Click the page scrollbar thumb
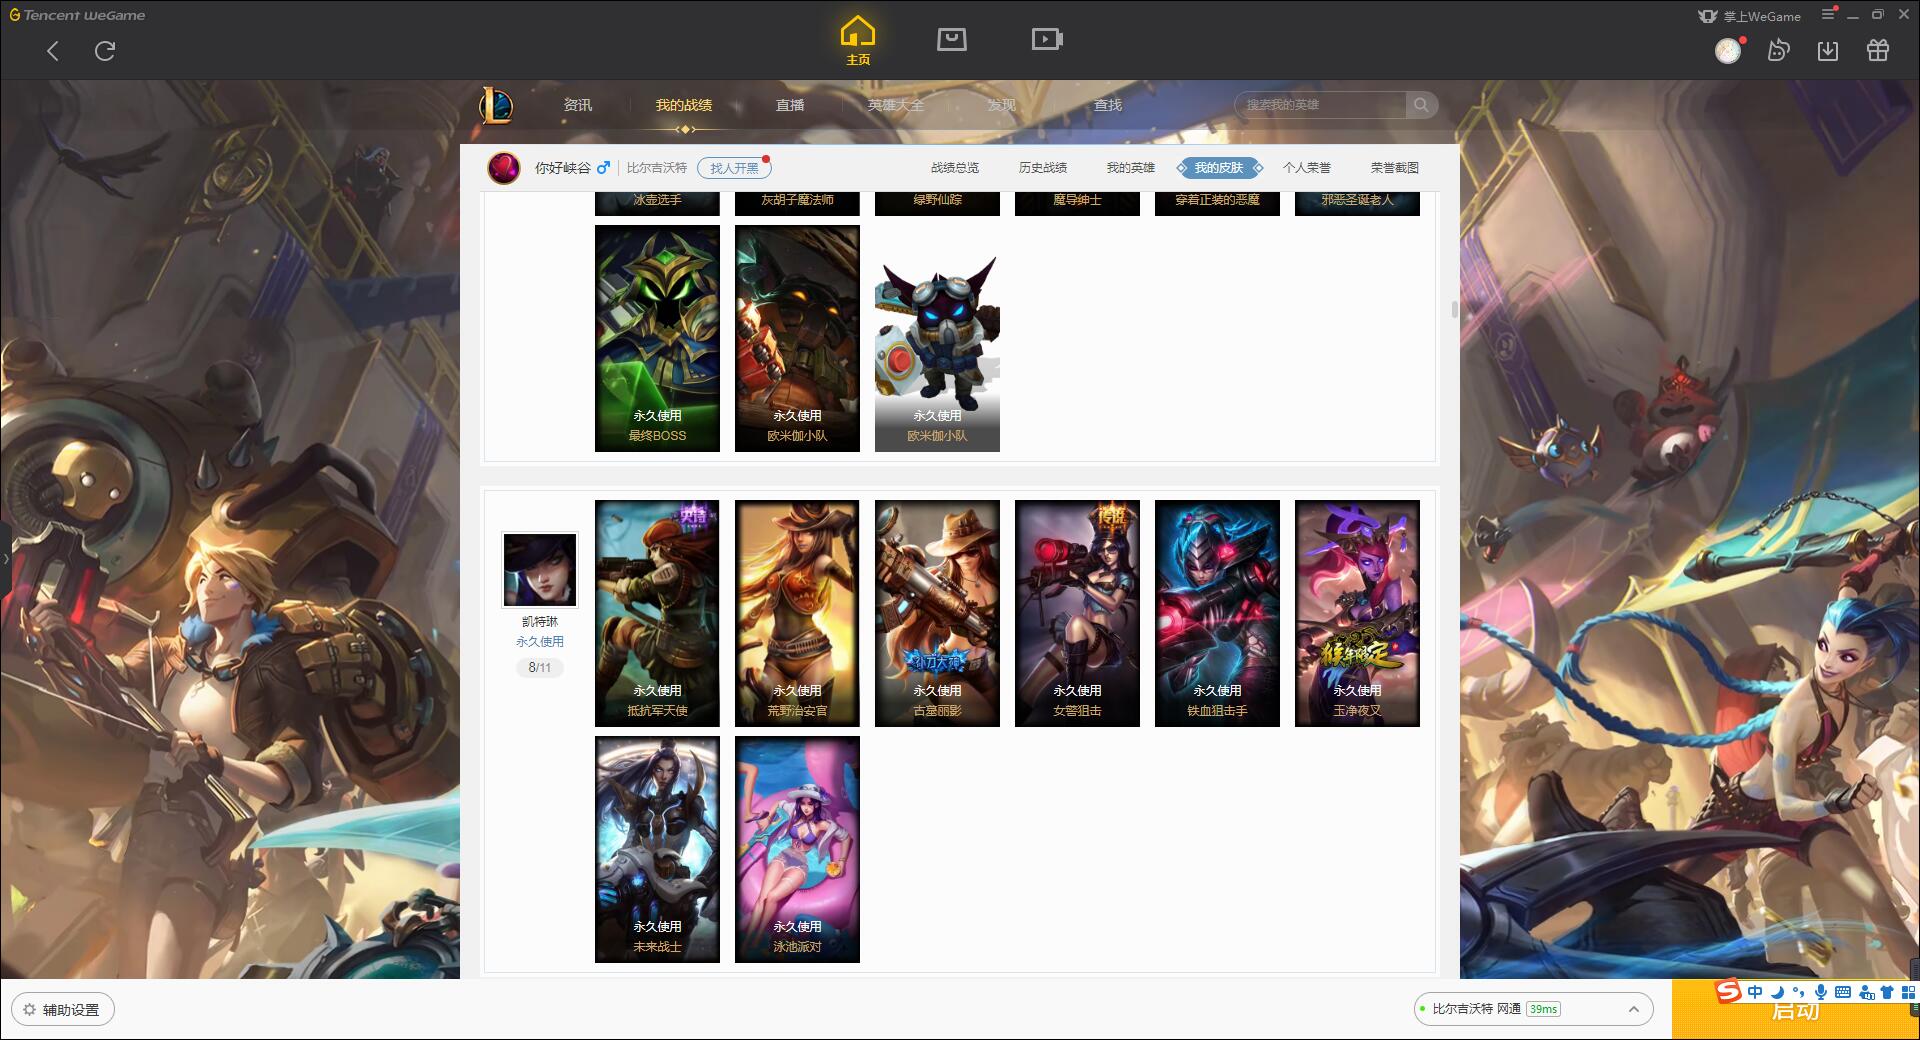1920x1040 pixels. pyautogui.click(x=1454, y=309)
